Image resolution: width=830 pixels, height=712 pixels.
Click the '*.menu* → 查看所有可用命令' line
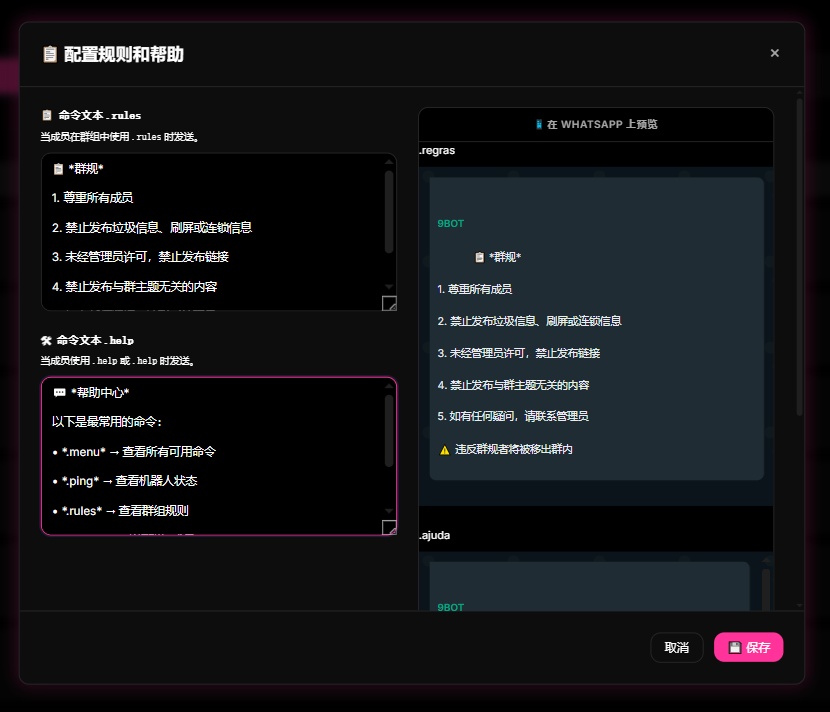(x=134, y=452)
